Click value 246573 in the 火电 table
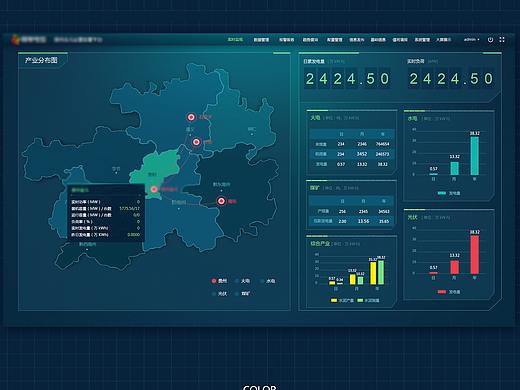520x390 pixels. tap(382, 154)
